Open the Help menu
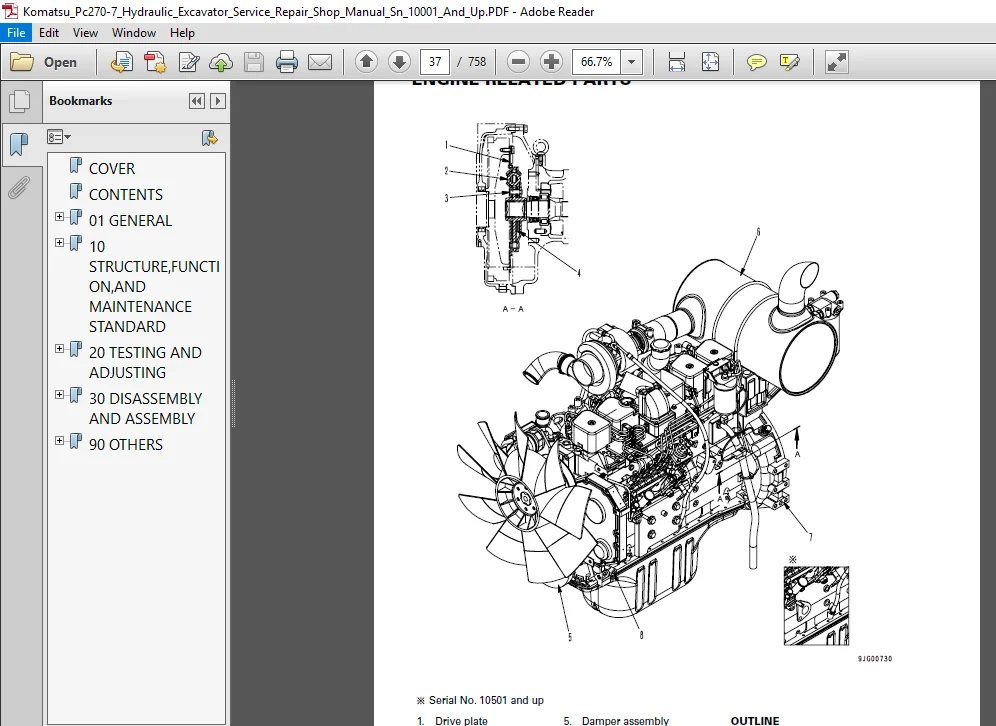Viewport: 996px width, 726px height. (x=182, y=32)
